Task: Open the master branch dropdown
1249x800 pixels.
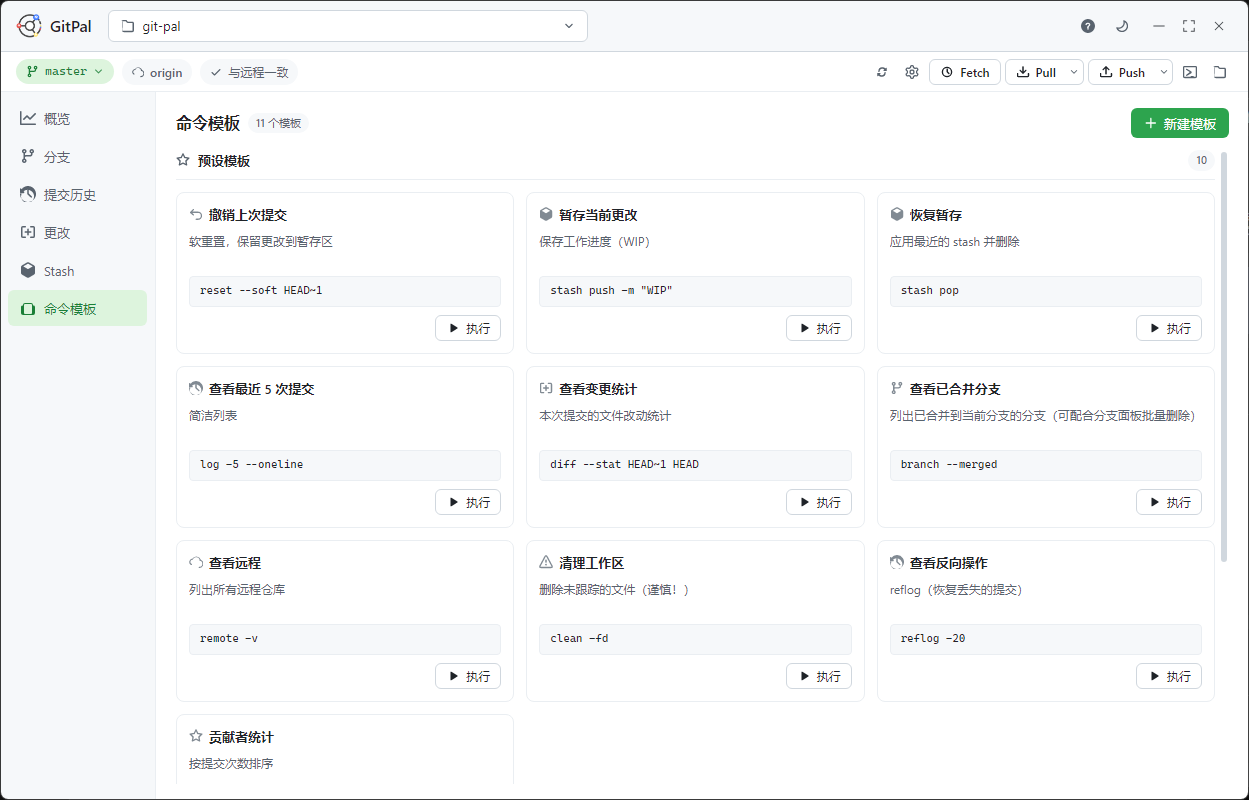Action: click(x=65, y=72)
